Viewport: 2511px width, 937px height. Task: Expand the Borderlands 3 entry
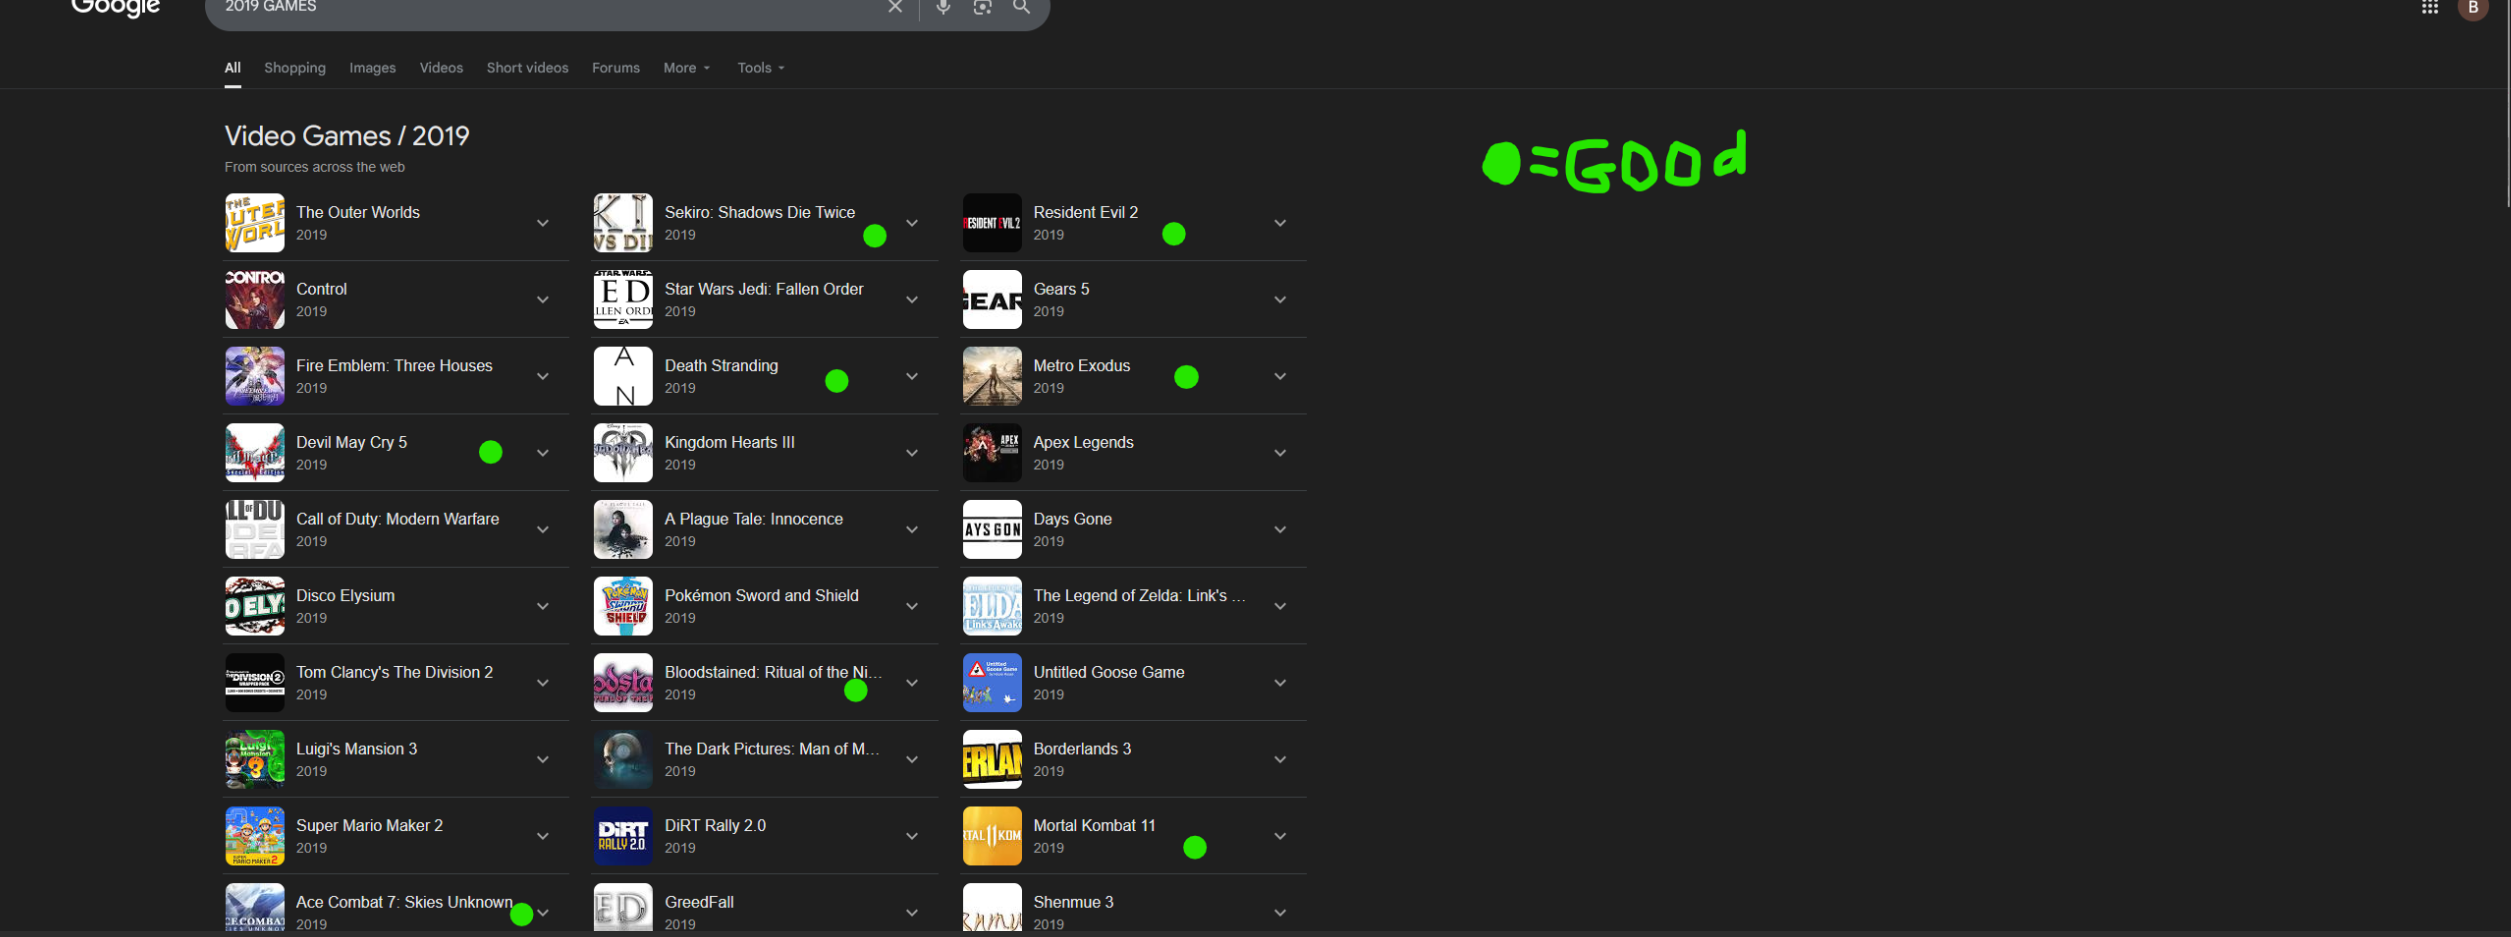click(1280, 760)
